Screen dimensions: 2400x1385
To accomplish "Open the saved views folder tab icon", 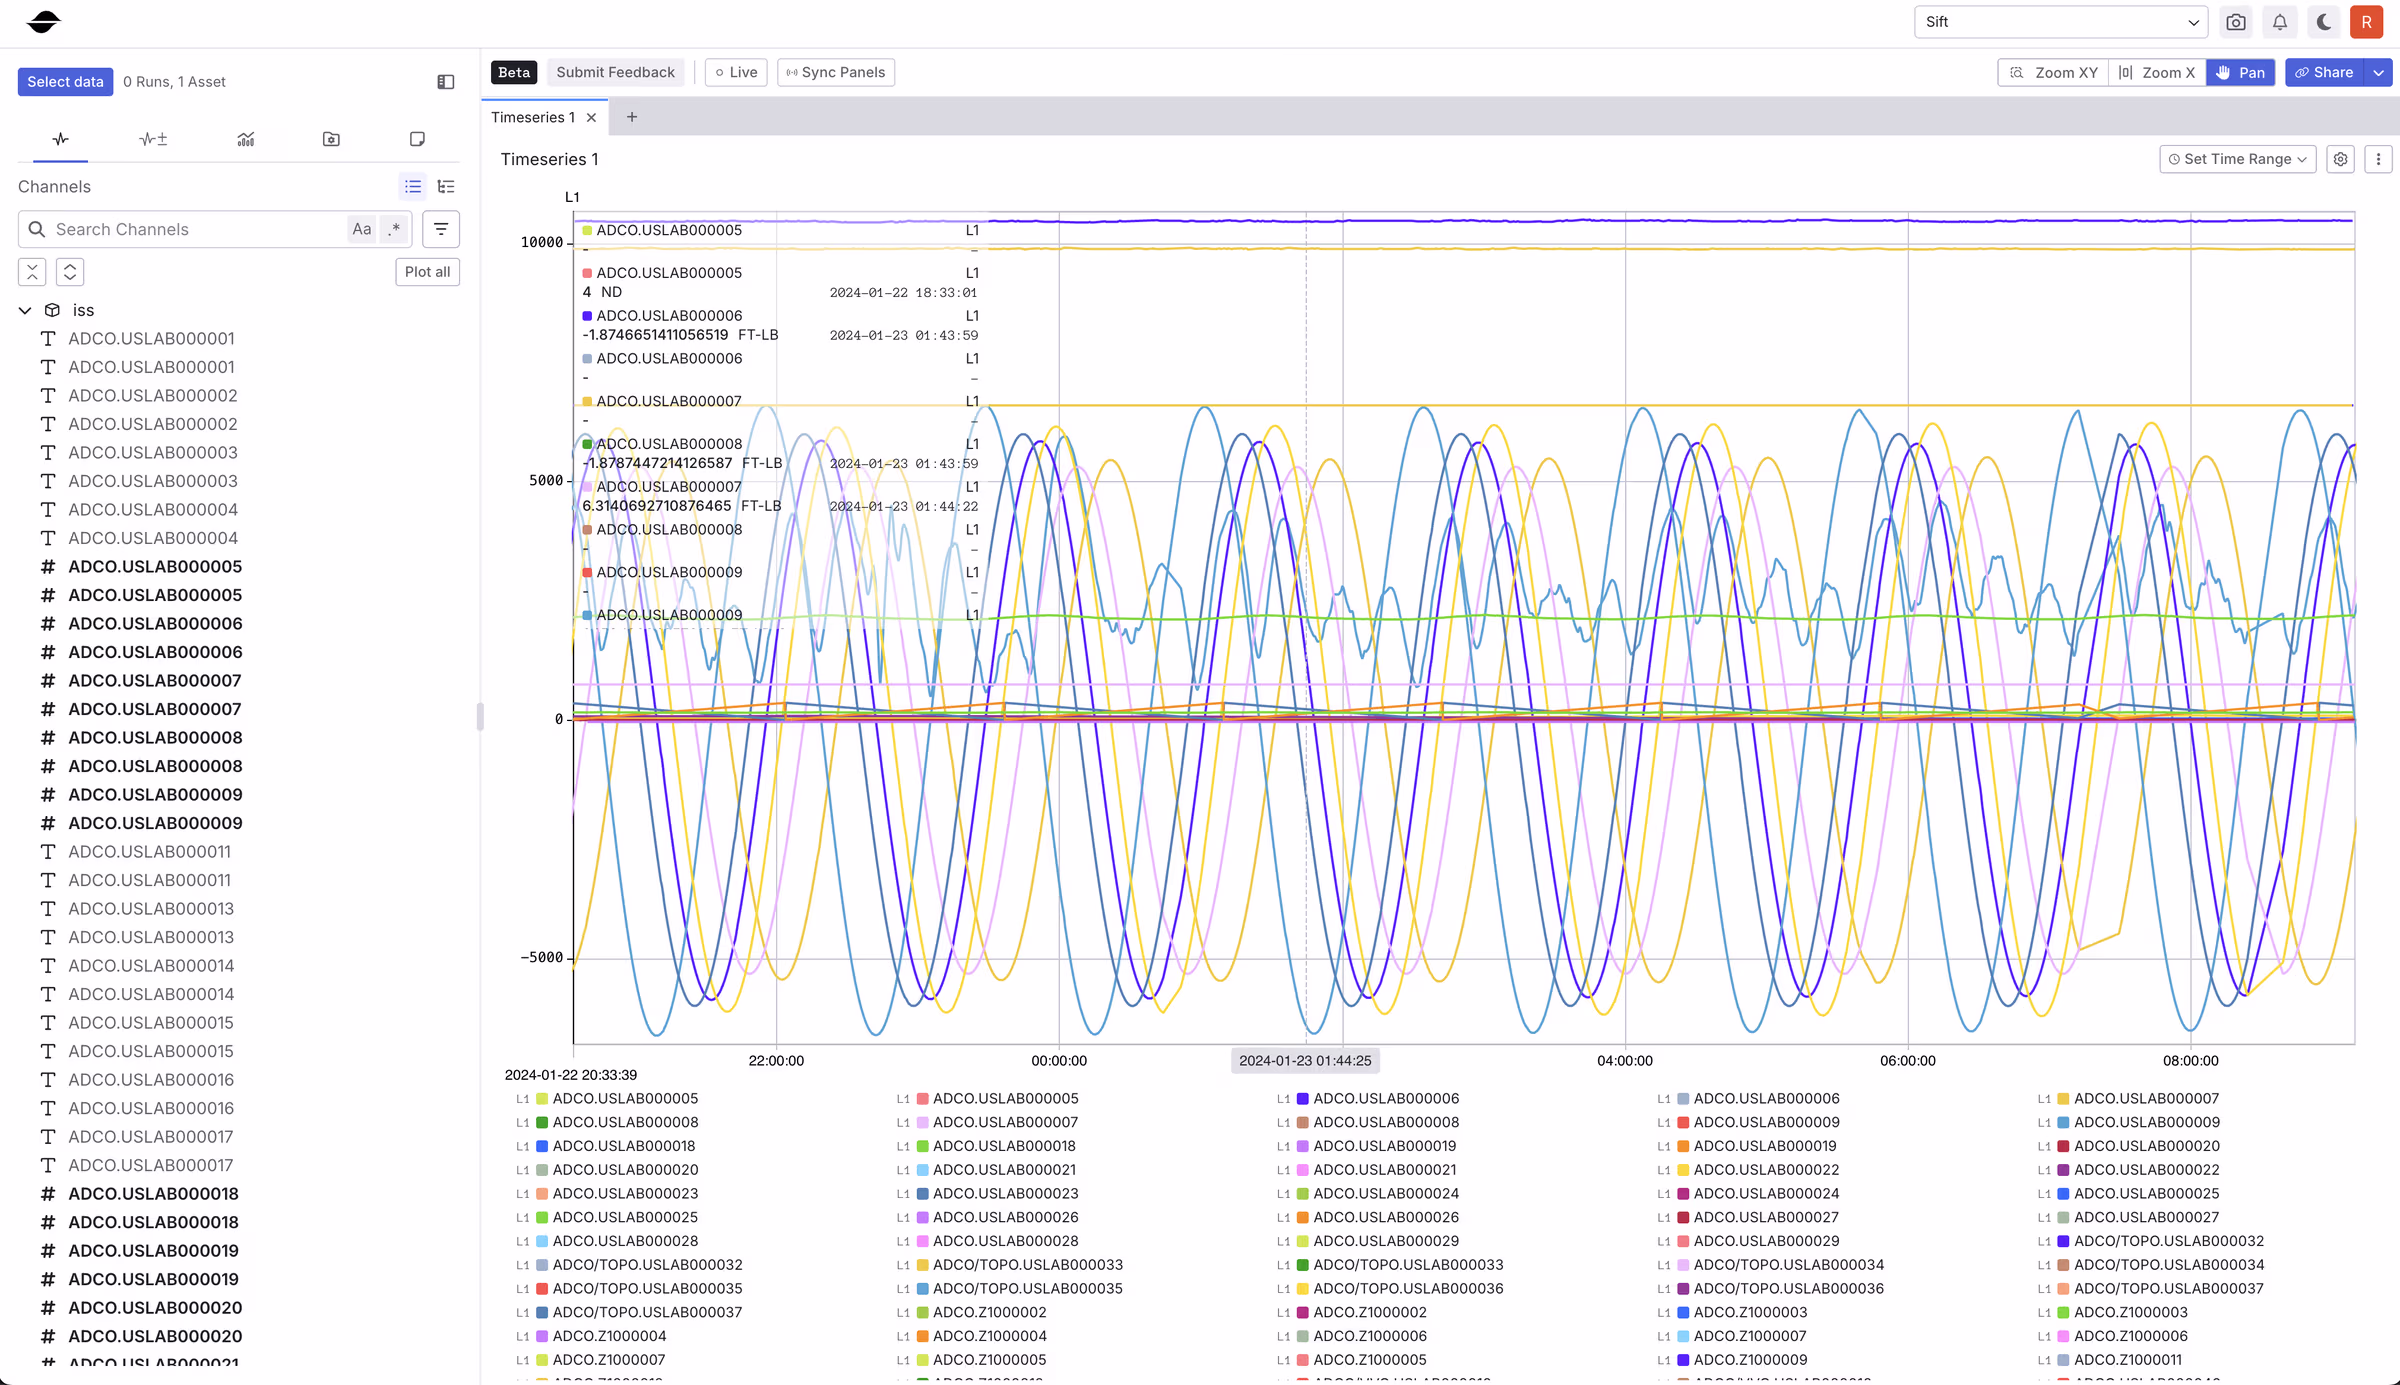I will coord(331,139).
